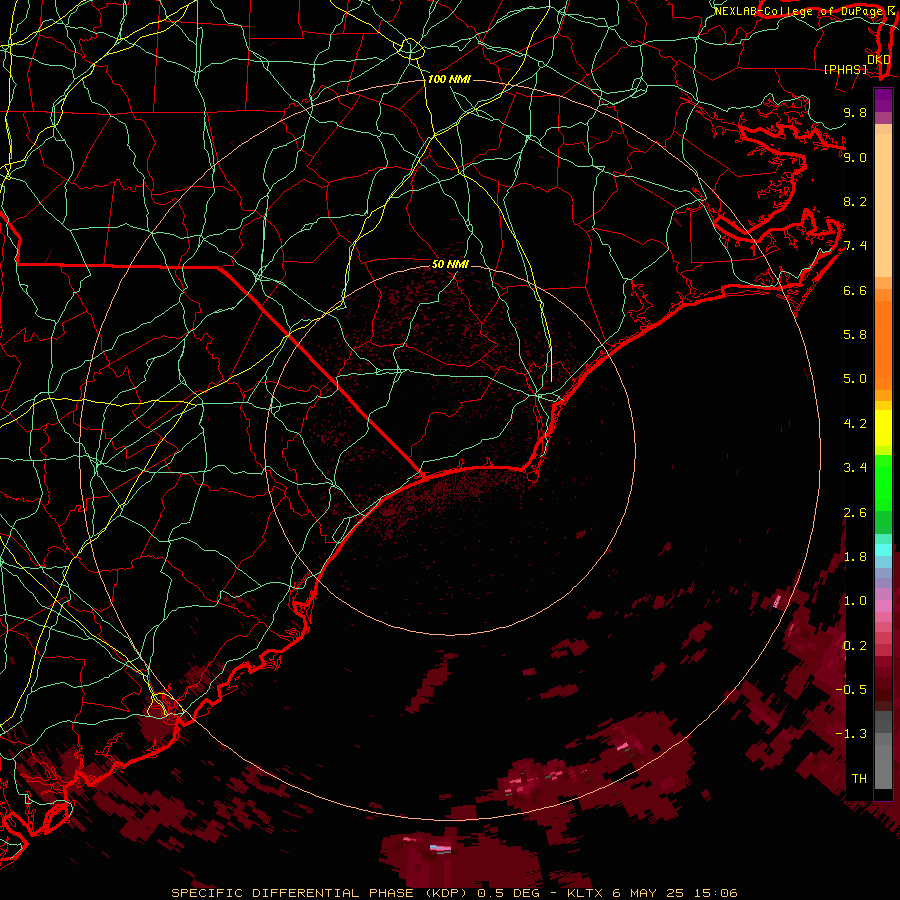Click the 9.8 legend value
The height and width of the screenshot is (900, 900).
855,112
